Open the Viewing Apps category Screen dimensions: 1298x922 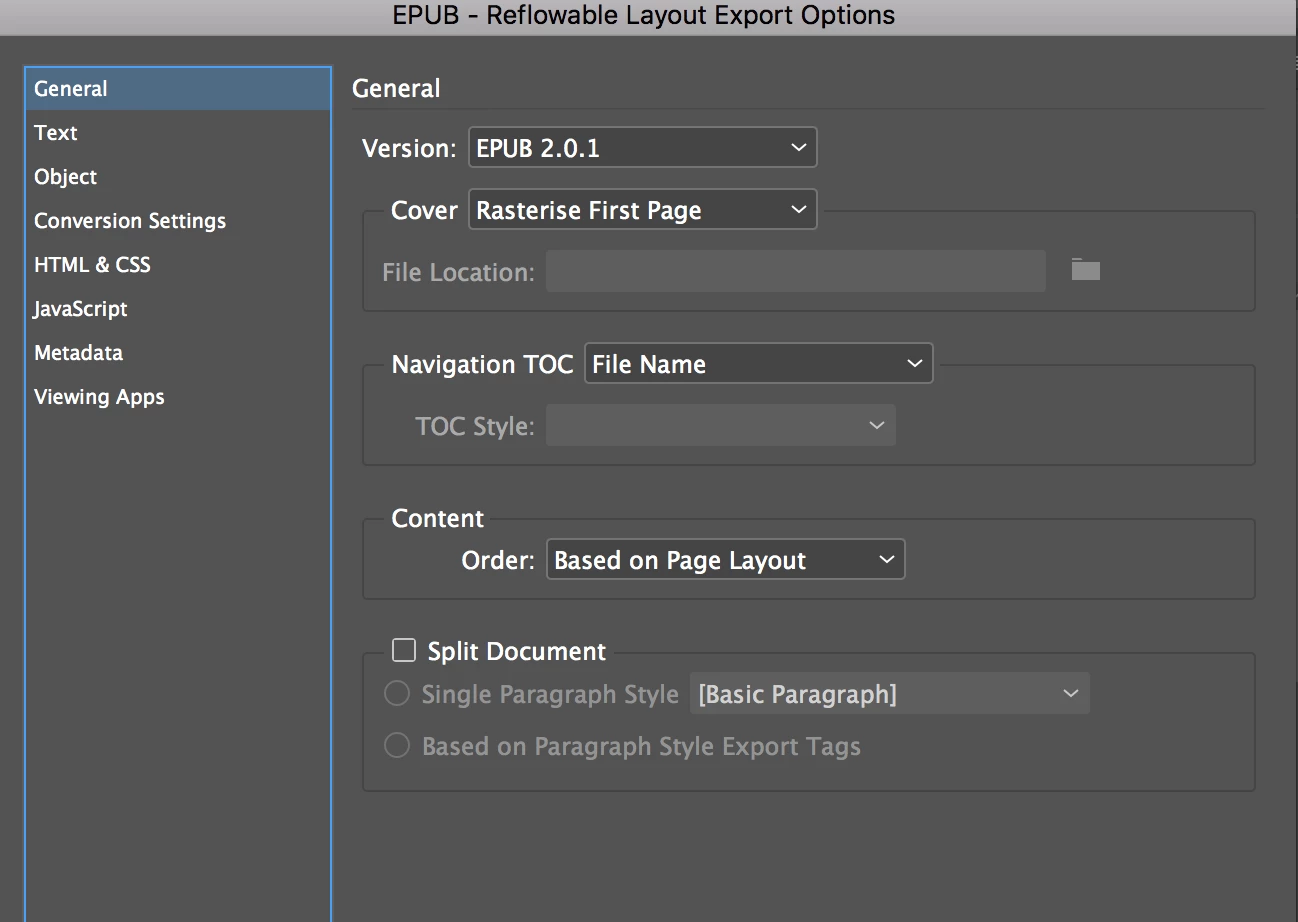(x=178, y=397)
